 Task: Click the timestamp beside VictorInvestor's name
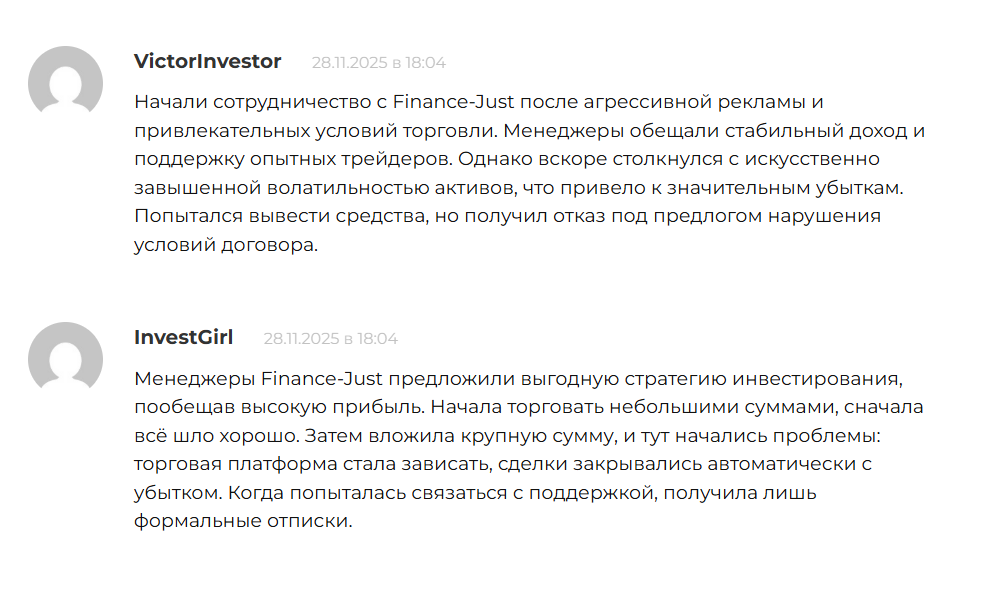click(x=378, y=62)
